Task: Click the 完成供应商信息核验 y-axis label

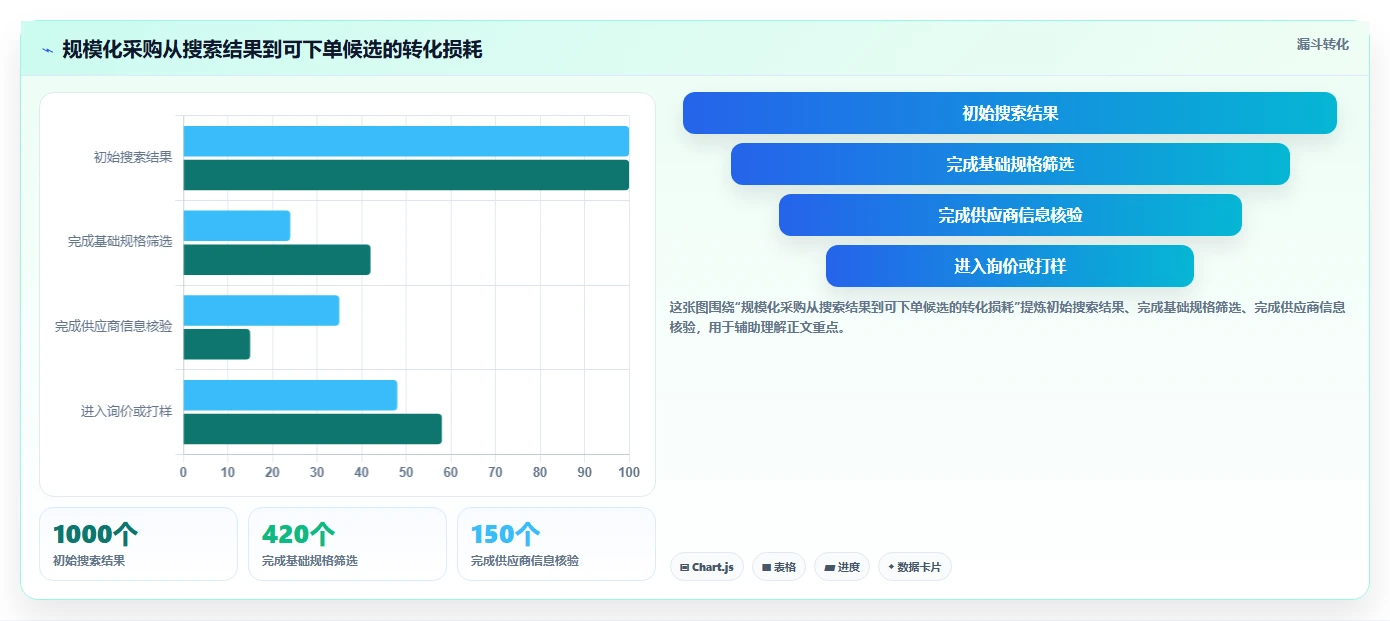Action: [x=114, y=326]
